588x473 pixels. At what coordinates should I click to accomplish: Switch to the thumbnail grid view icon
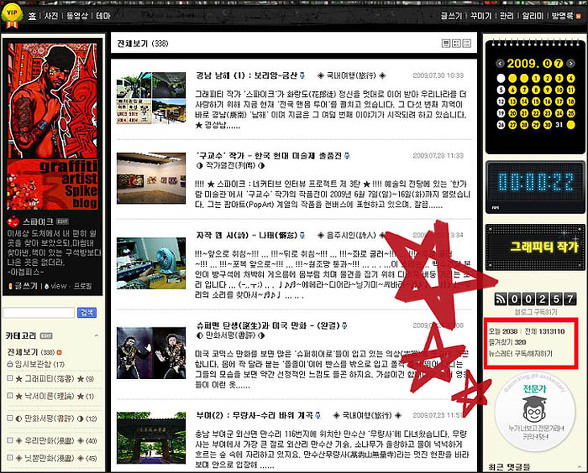coord(456,44)
